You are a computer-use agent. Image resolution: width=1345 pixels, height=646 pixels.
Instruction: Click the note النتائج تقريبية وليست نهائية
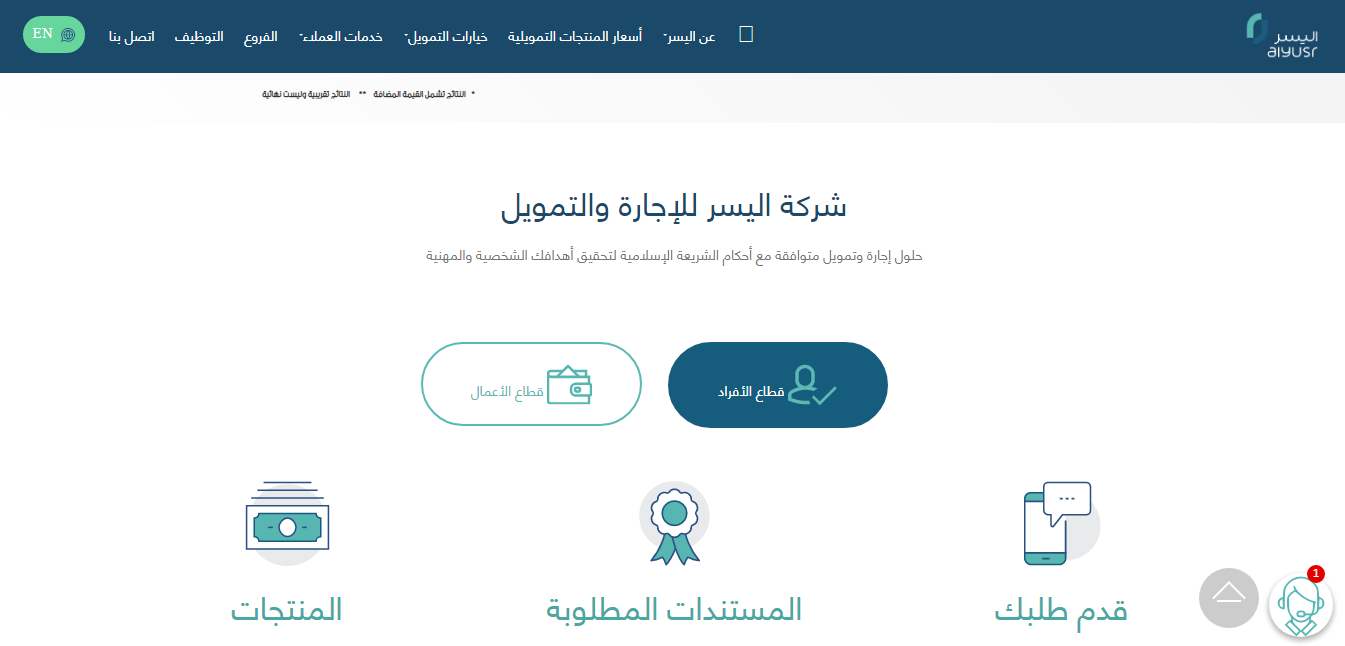click(x=307, y=93)
